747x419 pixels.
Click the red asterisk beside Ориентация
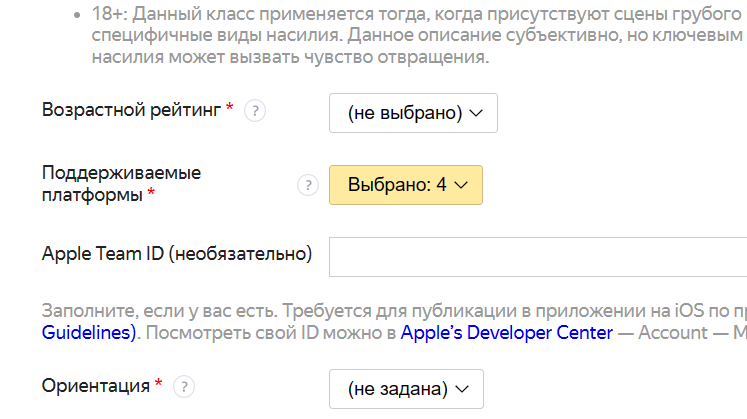[x=159, y=382]
